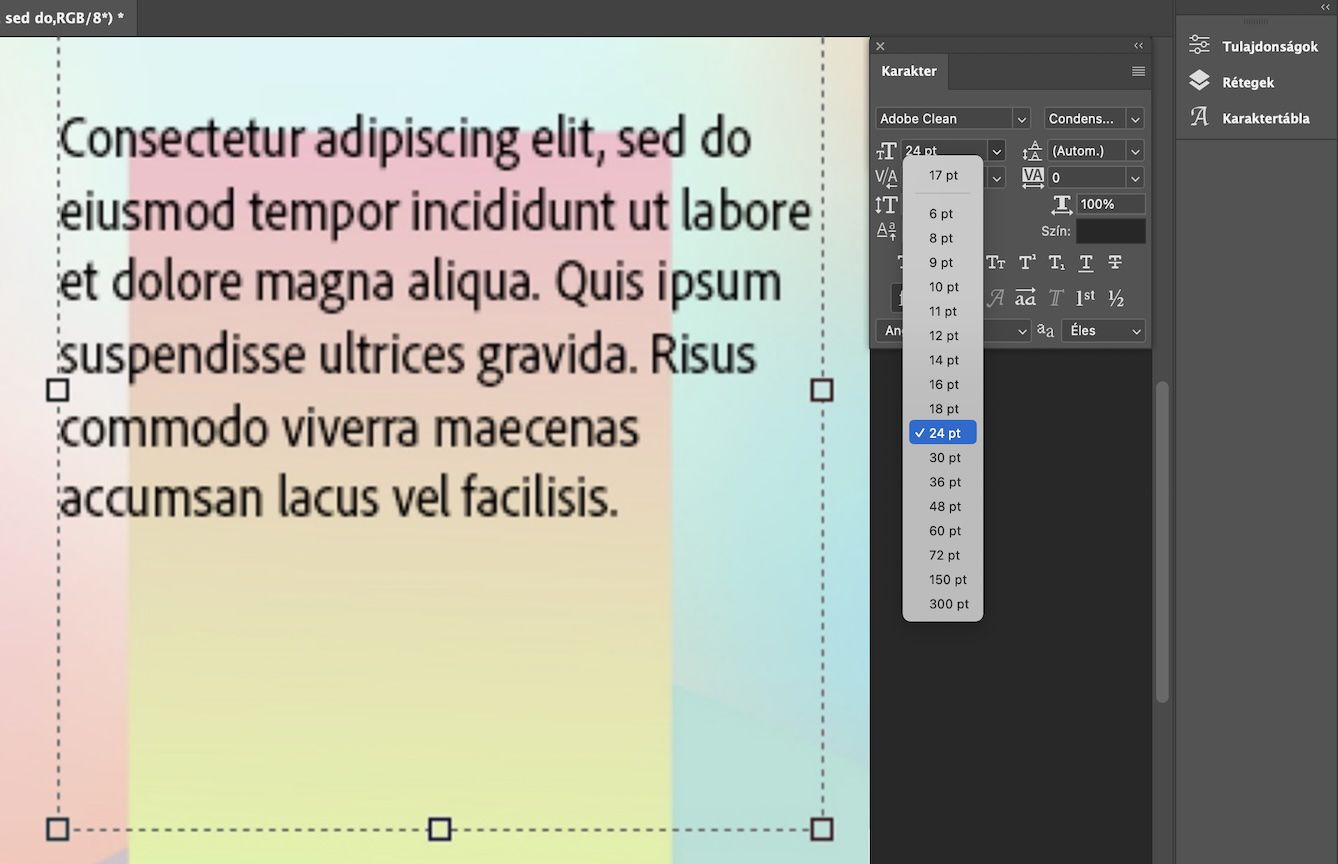Image resolution: width=1338 pixels, height=864 pixels.
Task: Choose 48 pt font size
Action: pyautogui.click(x=943, y=506)
